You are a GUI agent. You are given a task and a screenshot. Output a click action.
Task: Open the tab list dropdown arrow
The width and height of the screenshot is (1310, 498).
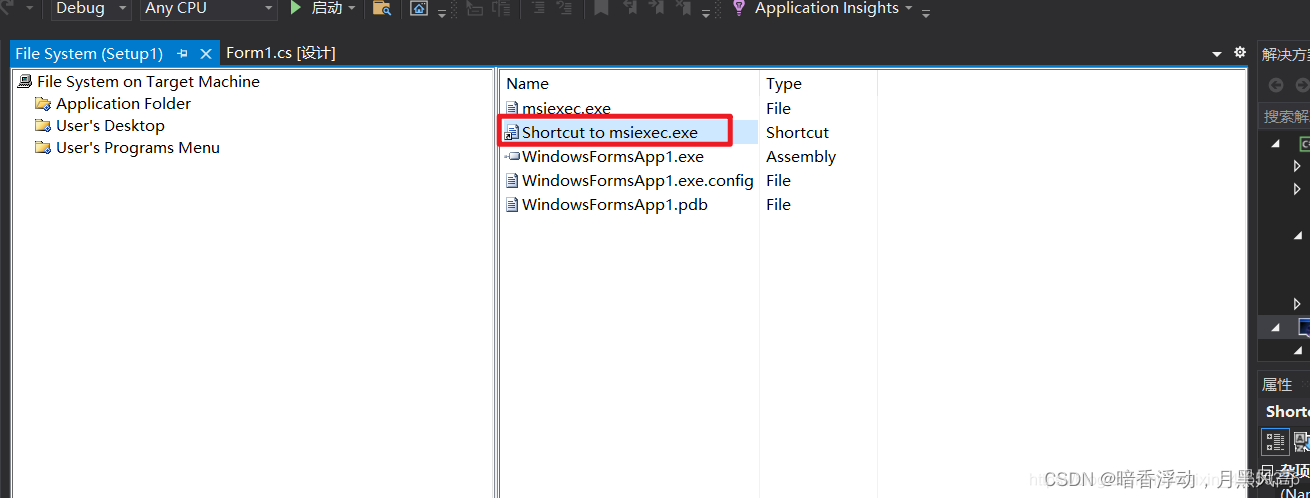[x=1217, y=54]
